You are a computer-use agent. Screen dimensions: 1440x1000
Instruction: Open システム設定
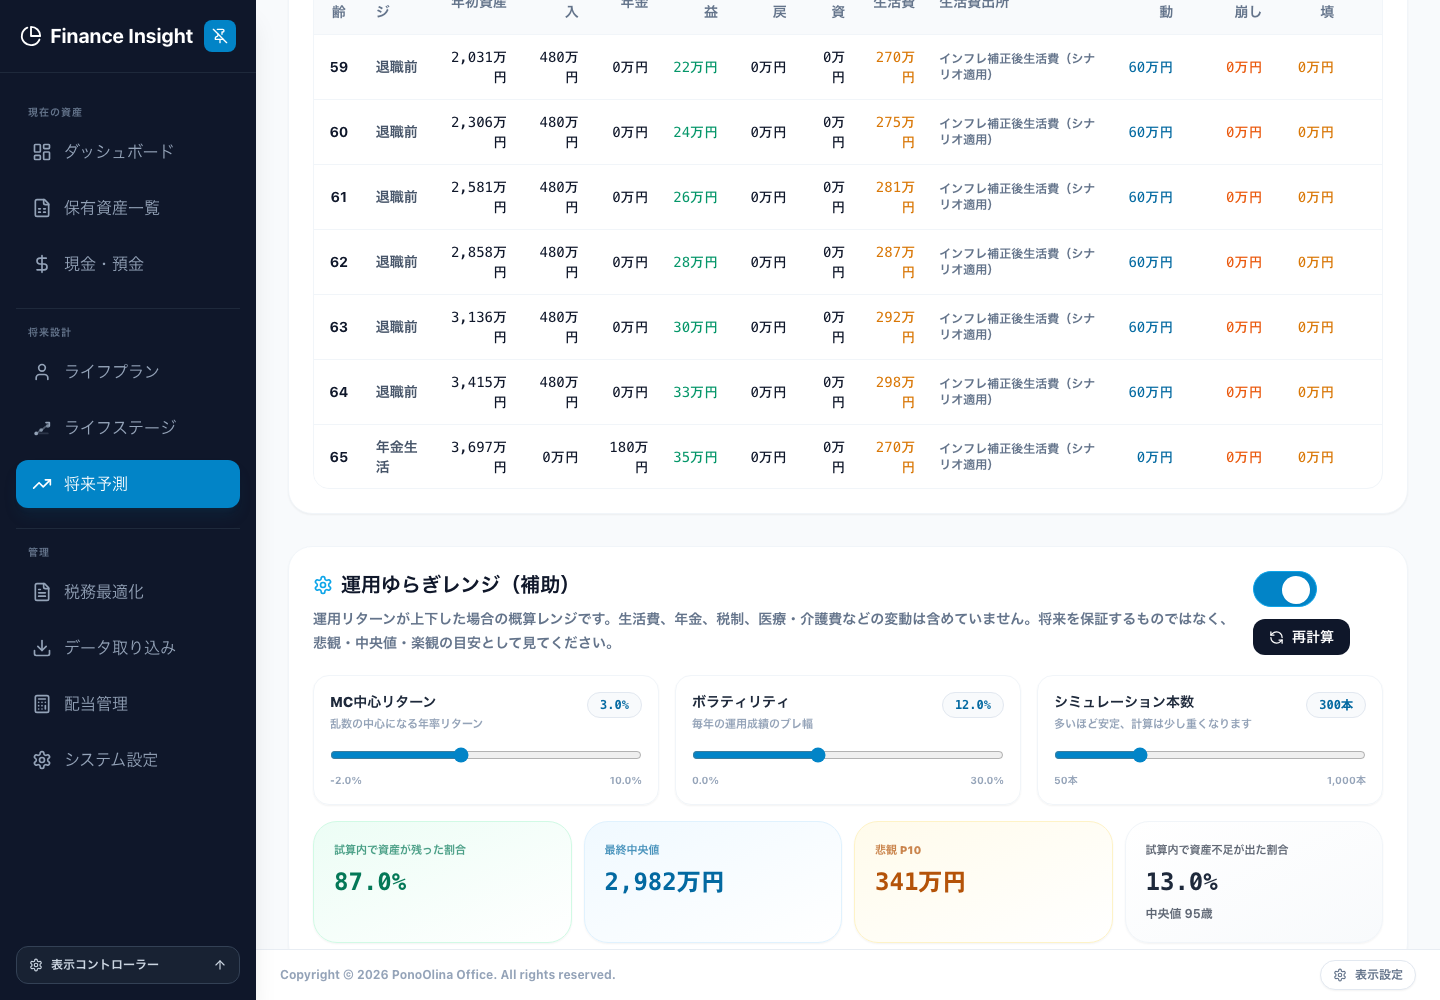[128, 760]
